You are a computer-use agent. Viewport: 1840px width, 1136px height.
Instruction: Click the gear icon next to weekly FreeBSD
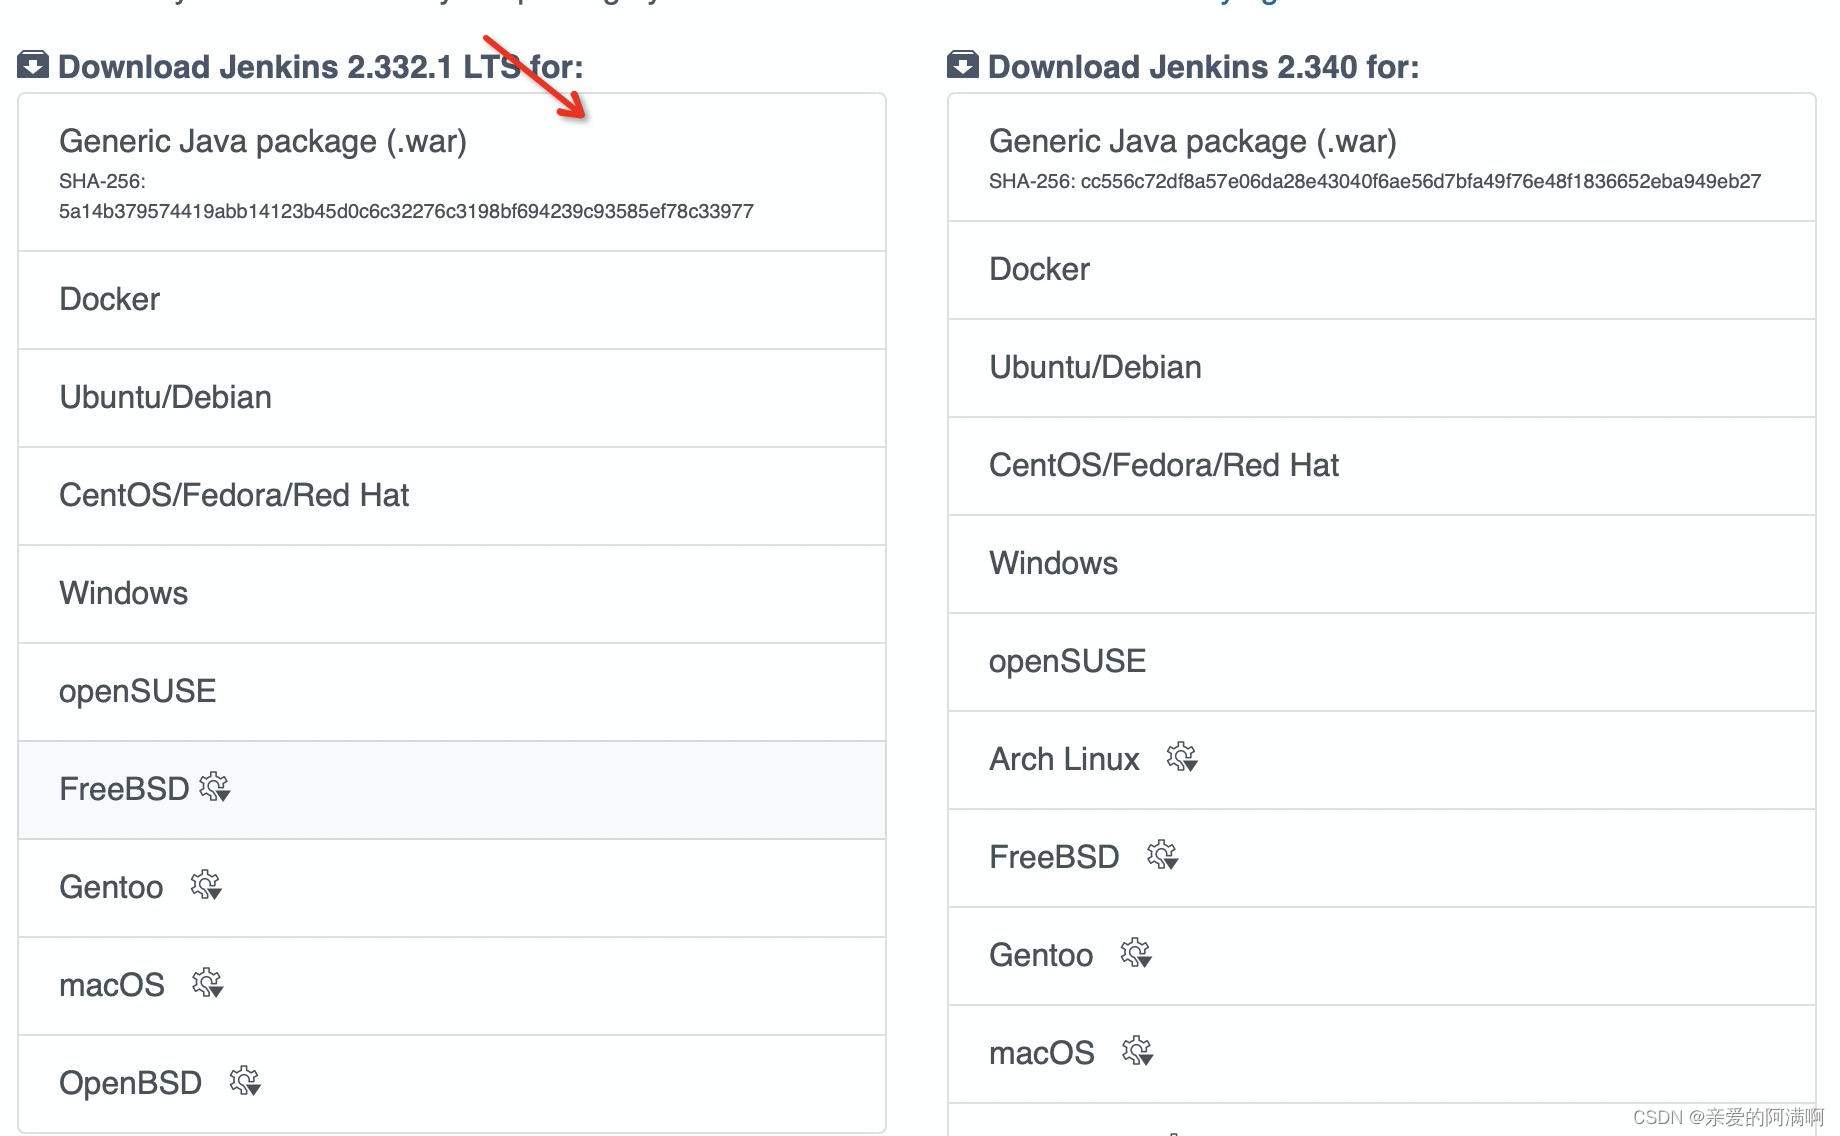pyautogui.click(x=1162, y=855)
